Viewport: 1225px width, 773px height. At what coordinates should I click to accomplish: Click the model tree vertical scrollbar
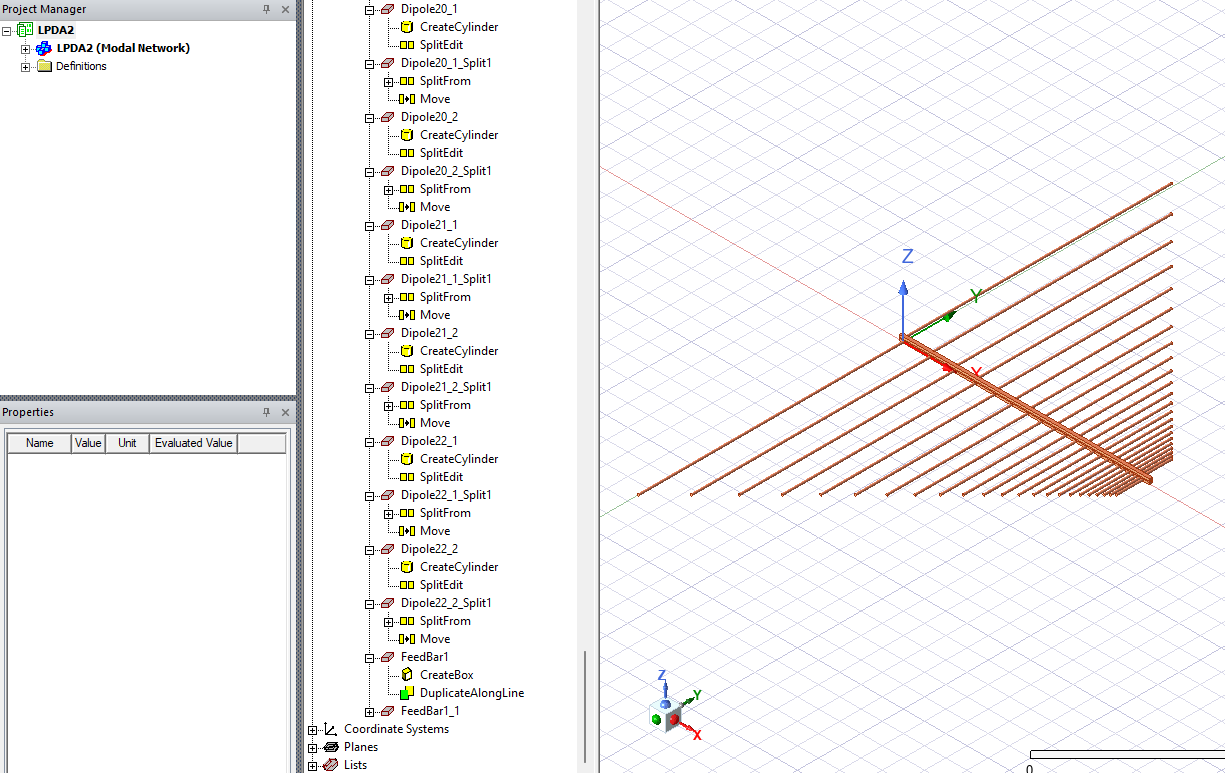tap(585, 706)
